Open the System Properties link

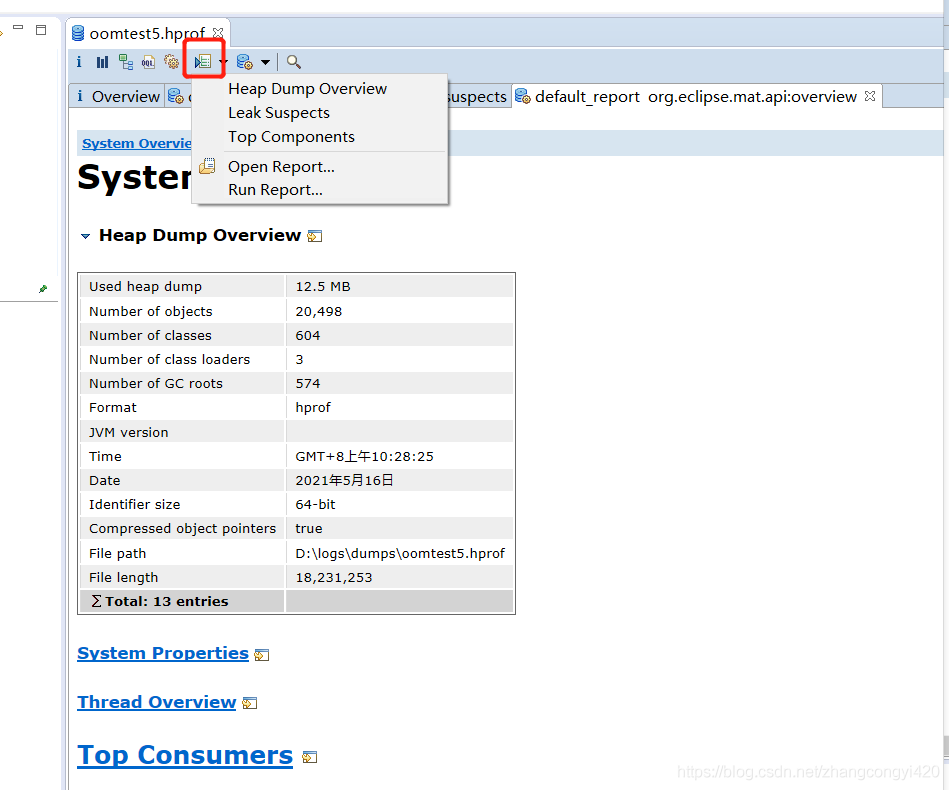point(163,653)
